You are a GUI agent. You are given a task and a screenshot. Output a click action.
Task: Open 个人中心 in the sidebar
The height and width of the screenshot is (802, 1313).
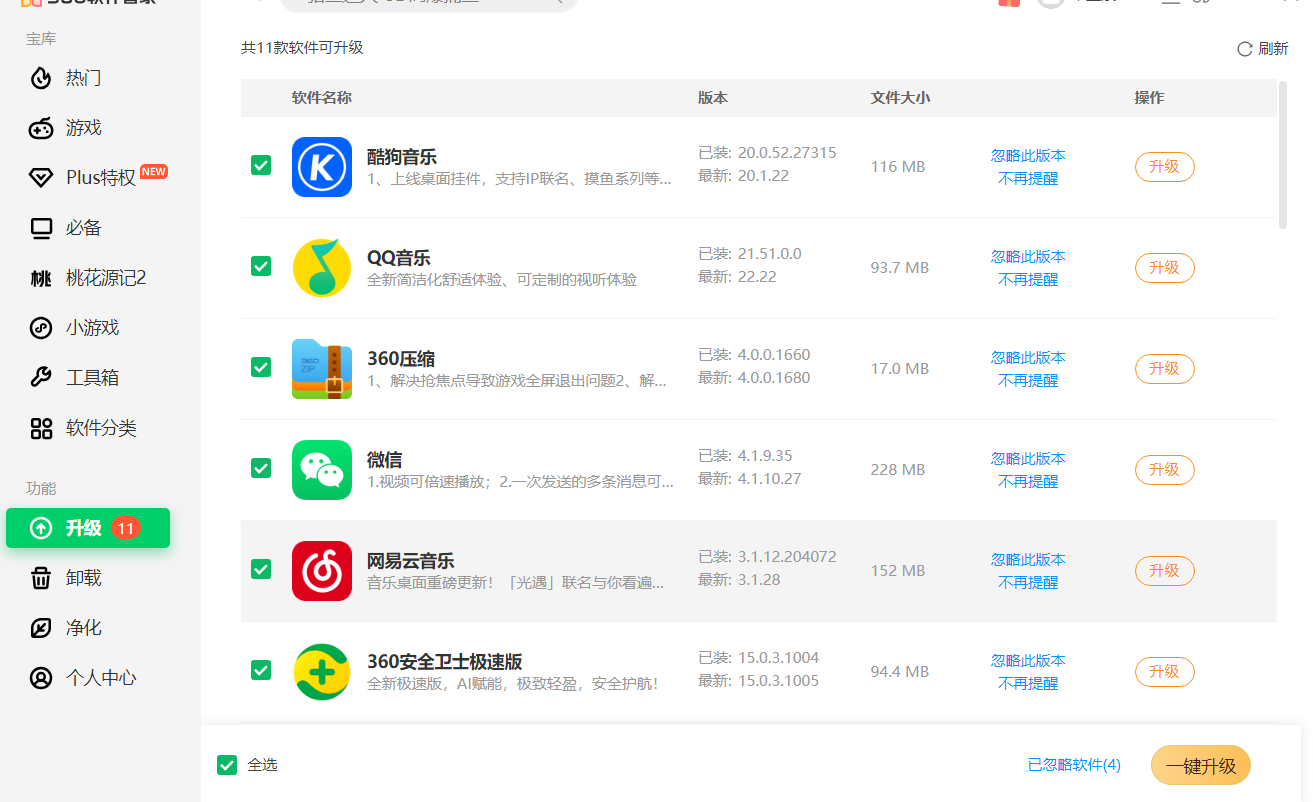point(100,678)
